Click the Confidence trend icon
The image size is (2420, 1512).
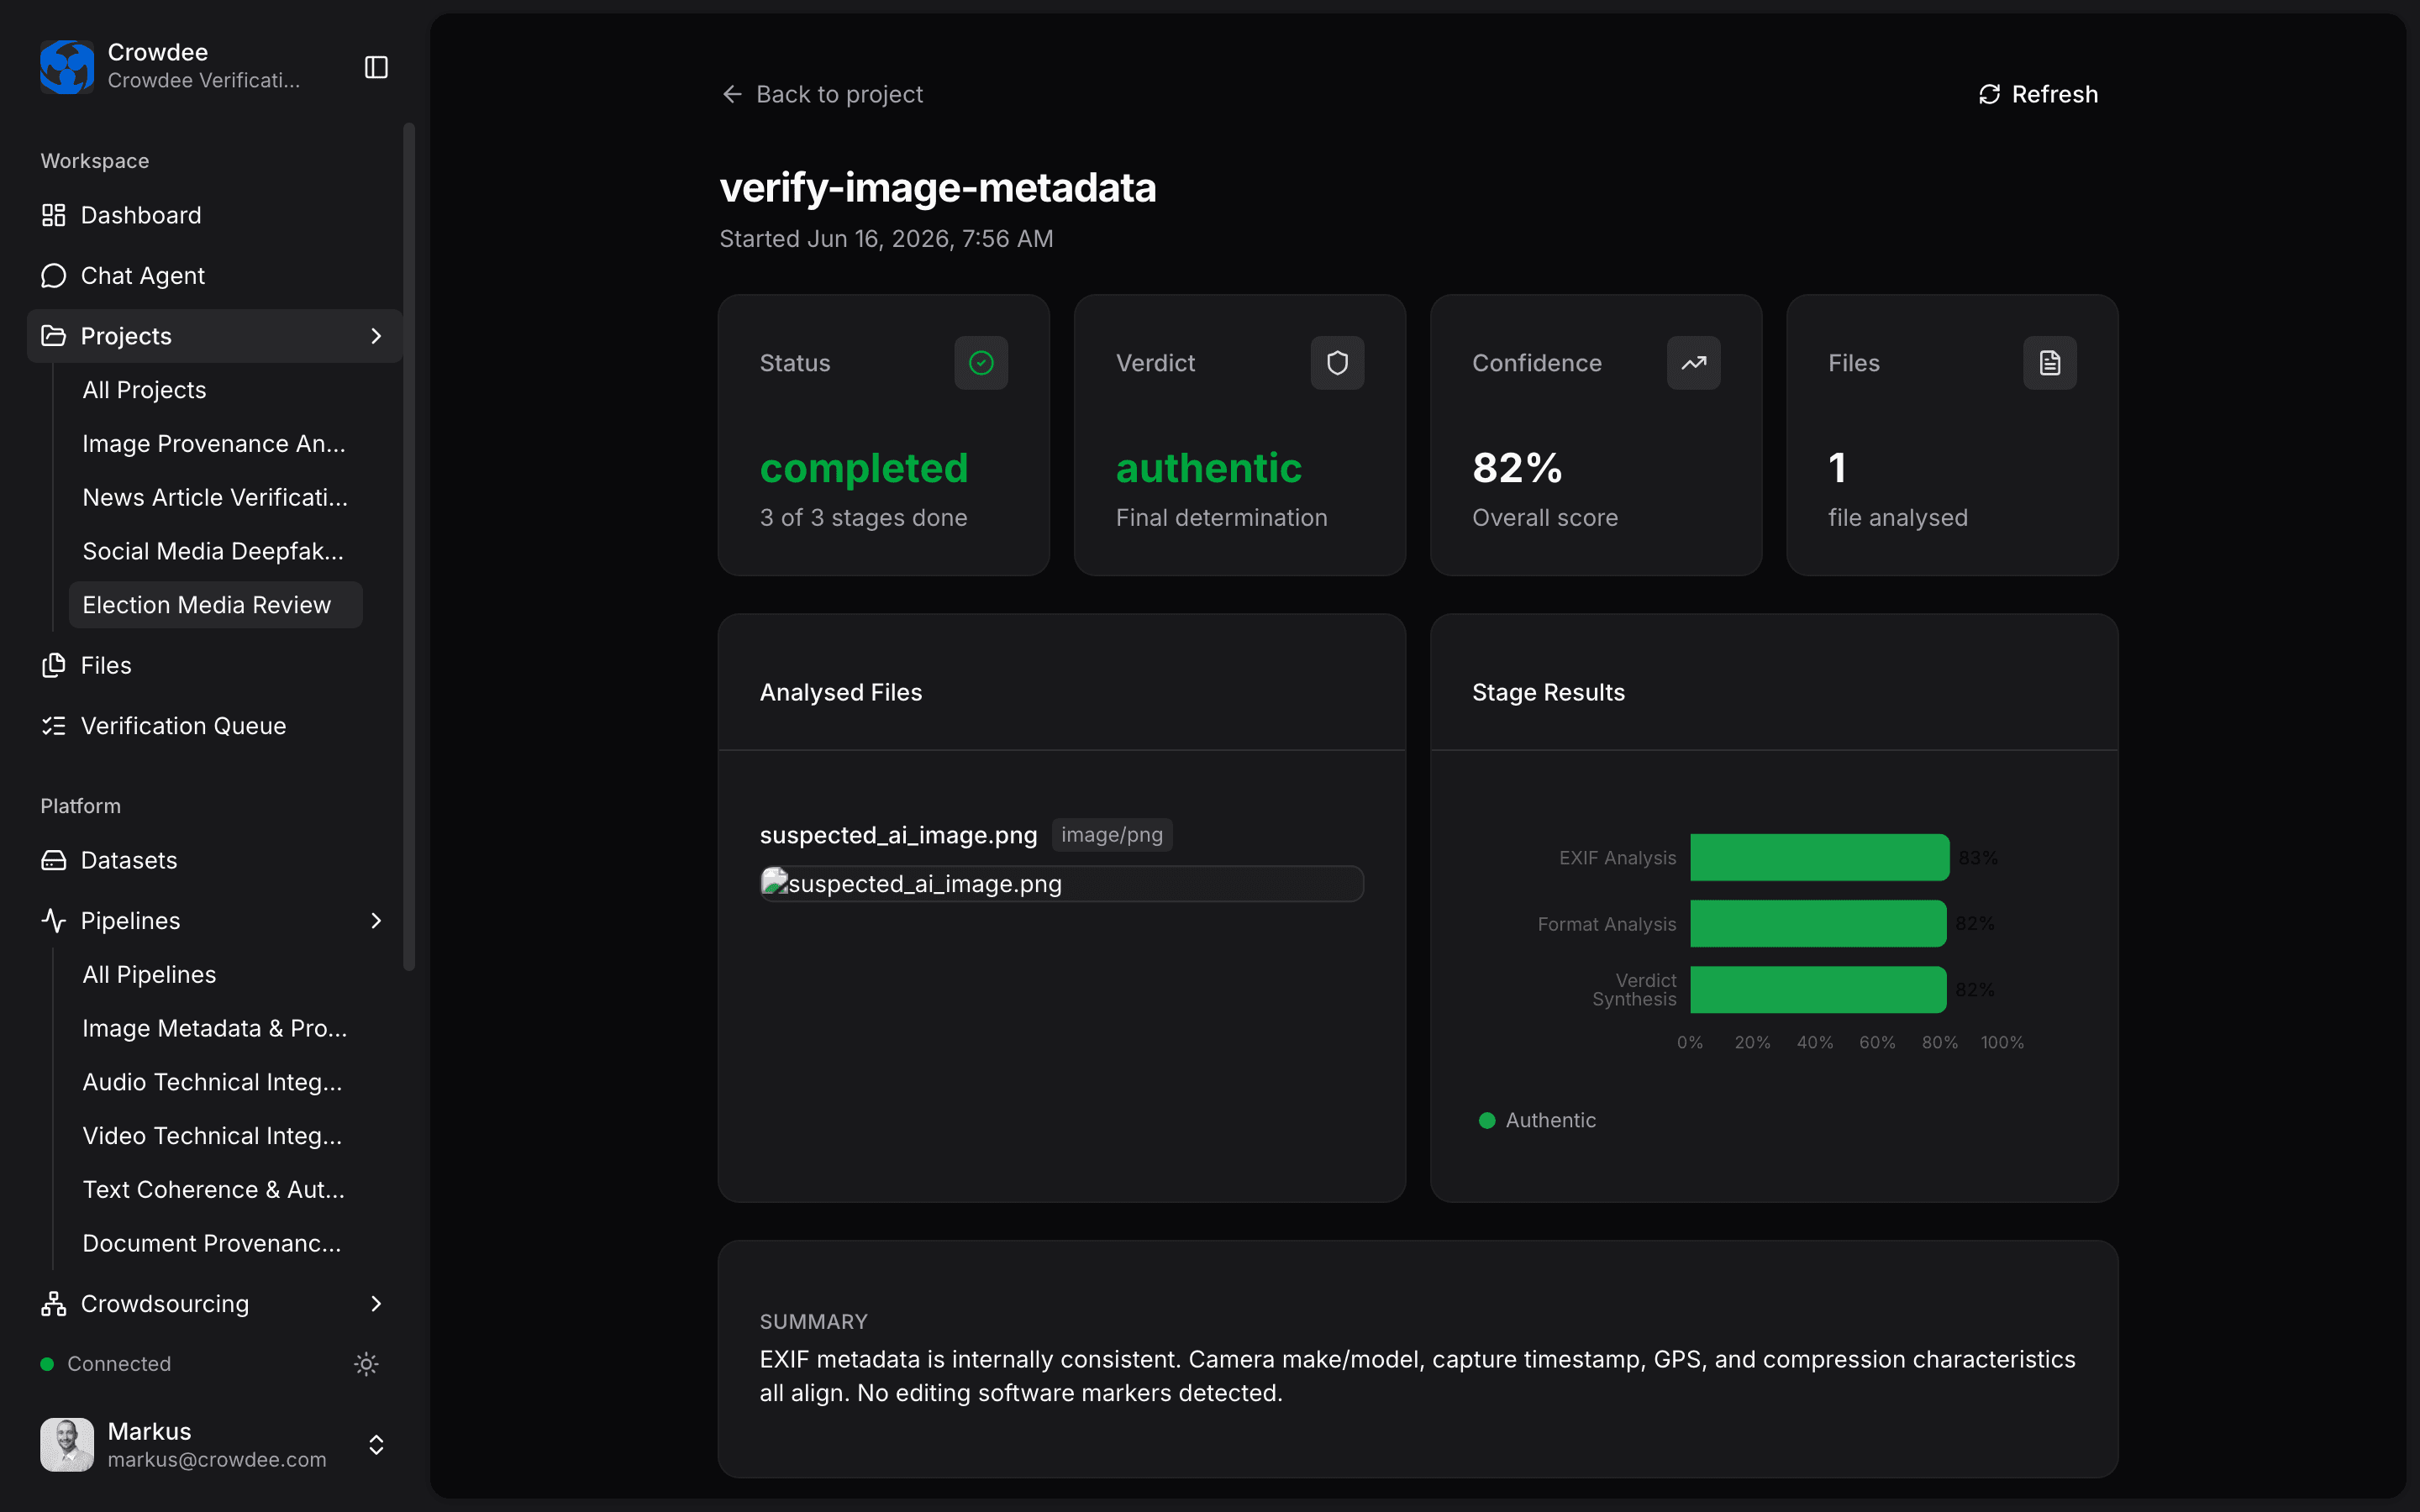click(x=1693, y=363)
